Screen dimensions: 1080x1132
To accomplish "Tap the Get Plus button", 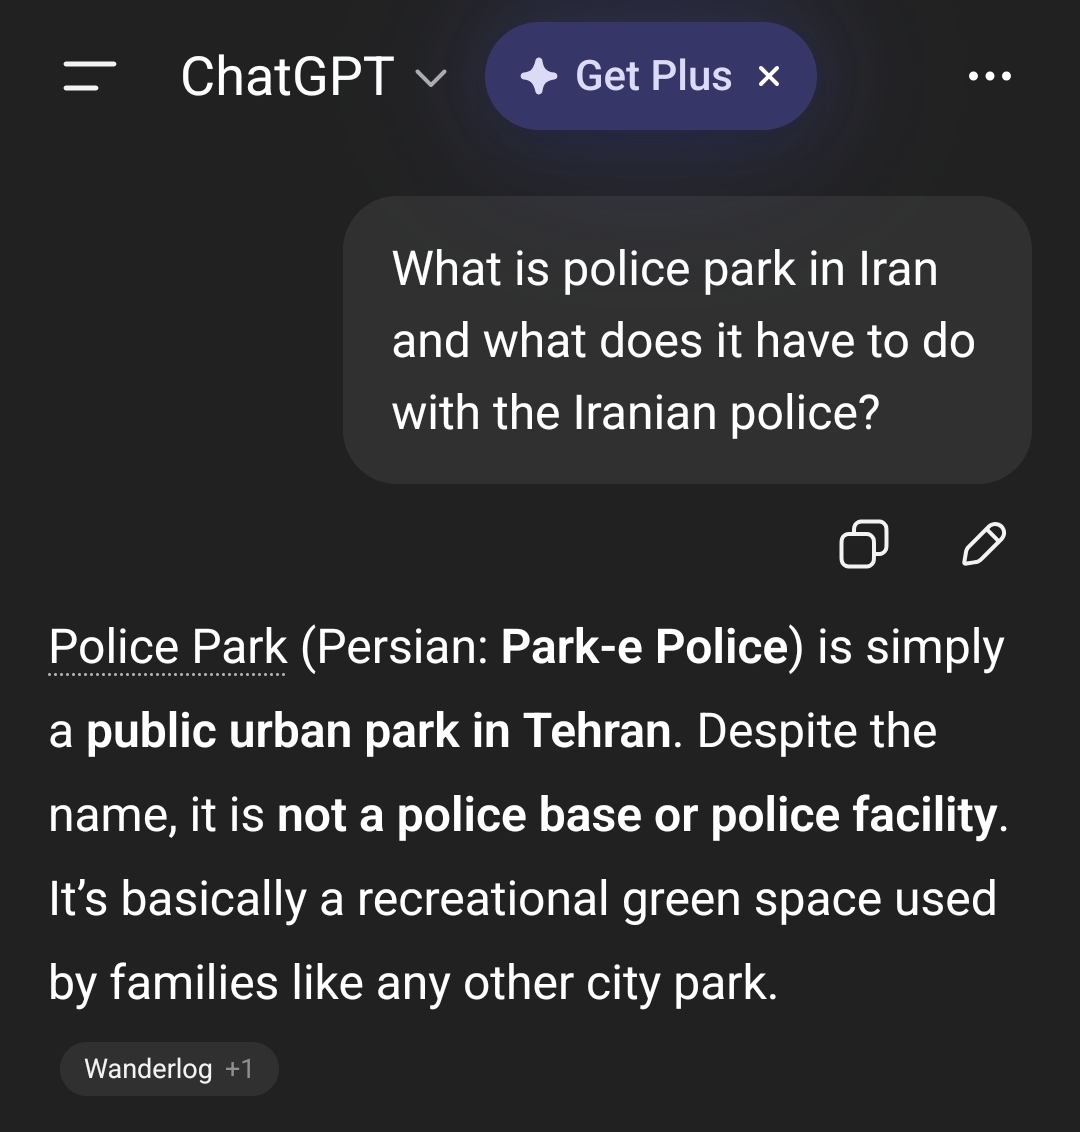I will click(651, 76).
